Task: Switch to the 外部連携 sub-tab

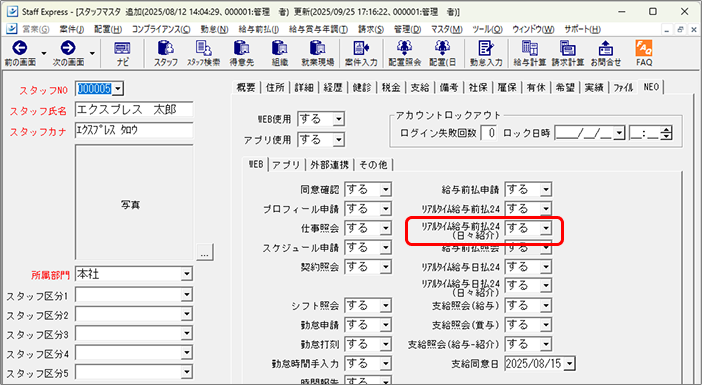Action: pos(330,165)
